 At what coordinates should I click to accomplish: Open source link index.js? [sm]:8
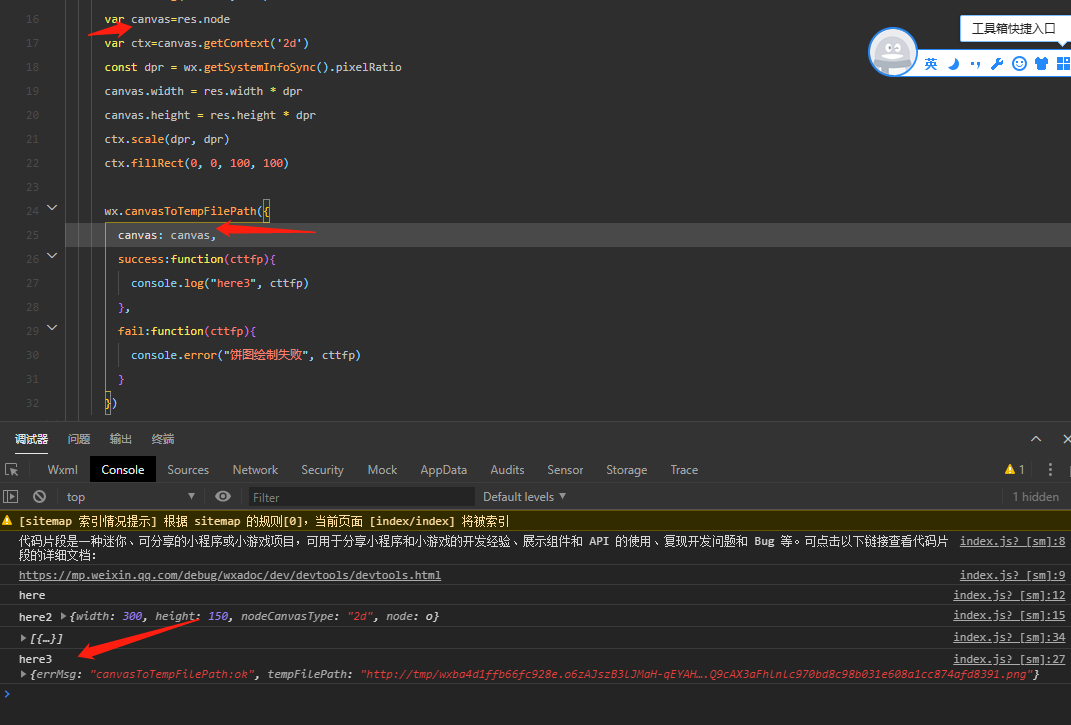click(x=1012, y=541)
